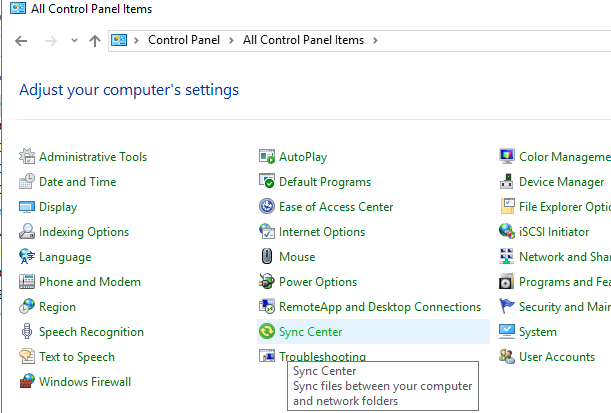
Task: Click the Phone and Modem icon
Action: [x=27, y=281]
